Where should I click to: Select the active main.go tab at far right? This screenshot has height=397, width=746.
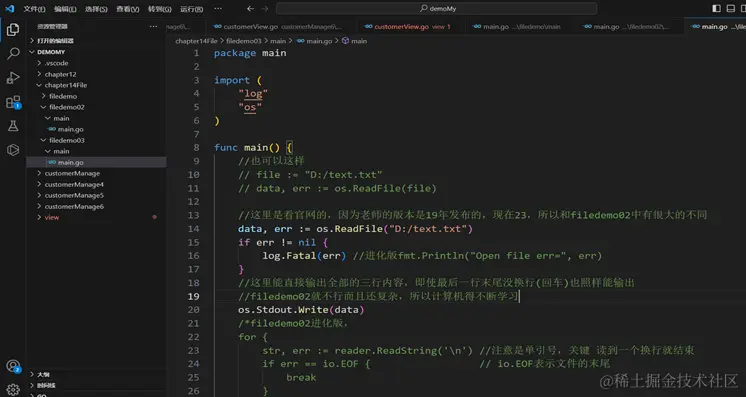715,27
